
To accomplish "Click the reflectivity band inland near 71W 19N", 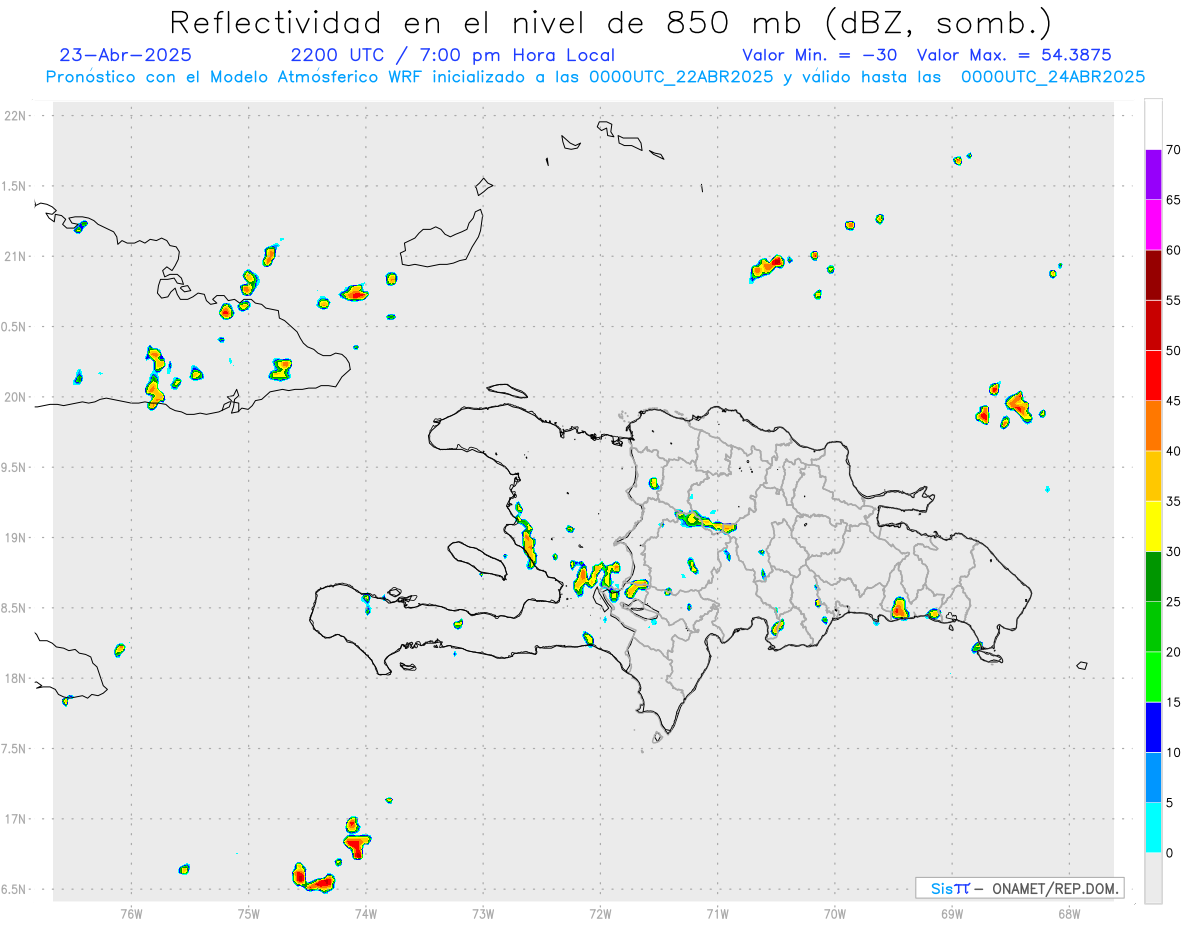I will click(x=706, y=521).
